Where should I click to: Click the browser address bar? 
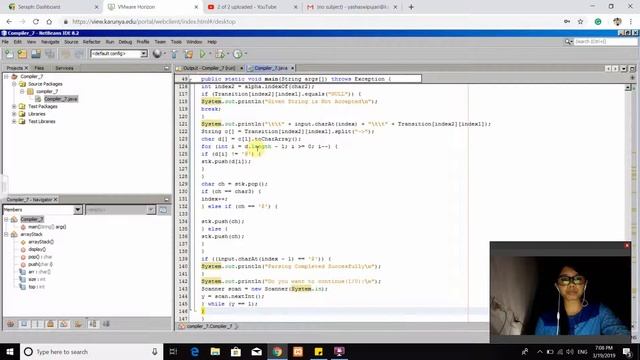point(310,21)
